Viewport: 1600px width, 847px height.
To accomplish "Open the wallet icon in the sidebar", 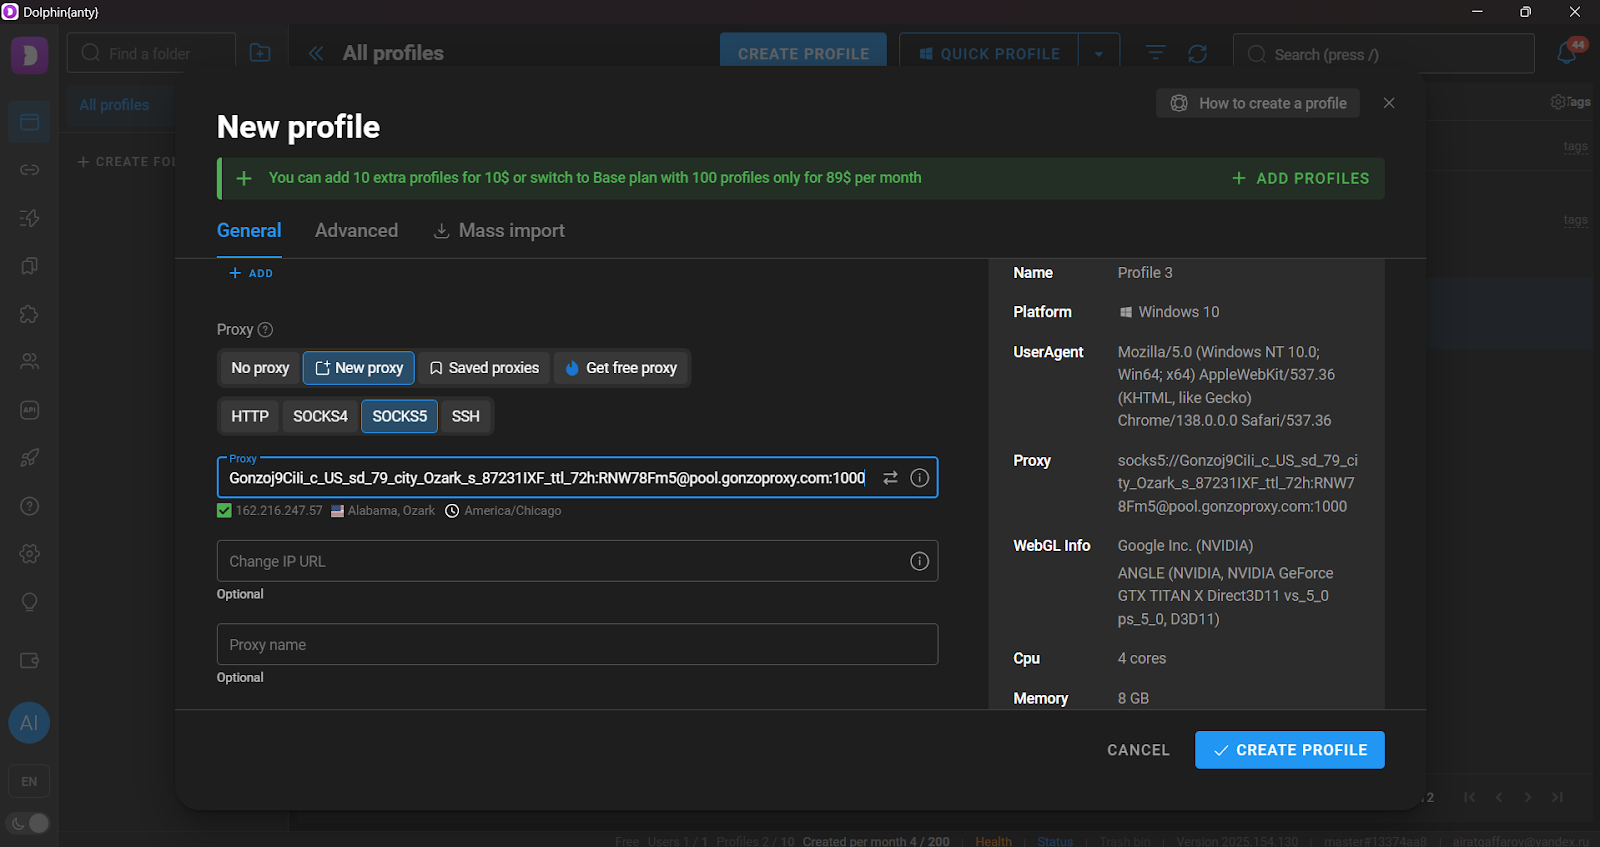I will (29, 661).
